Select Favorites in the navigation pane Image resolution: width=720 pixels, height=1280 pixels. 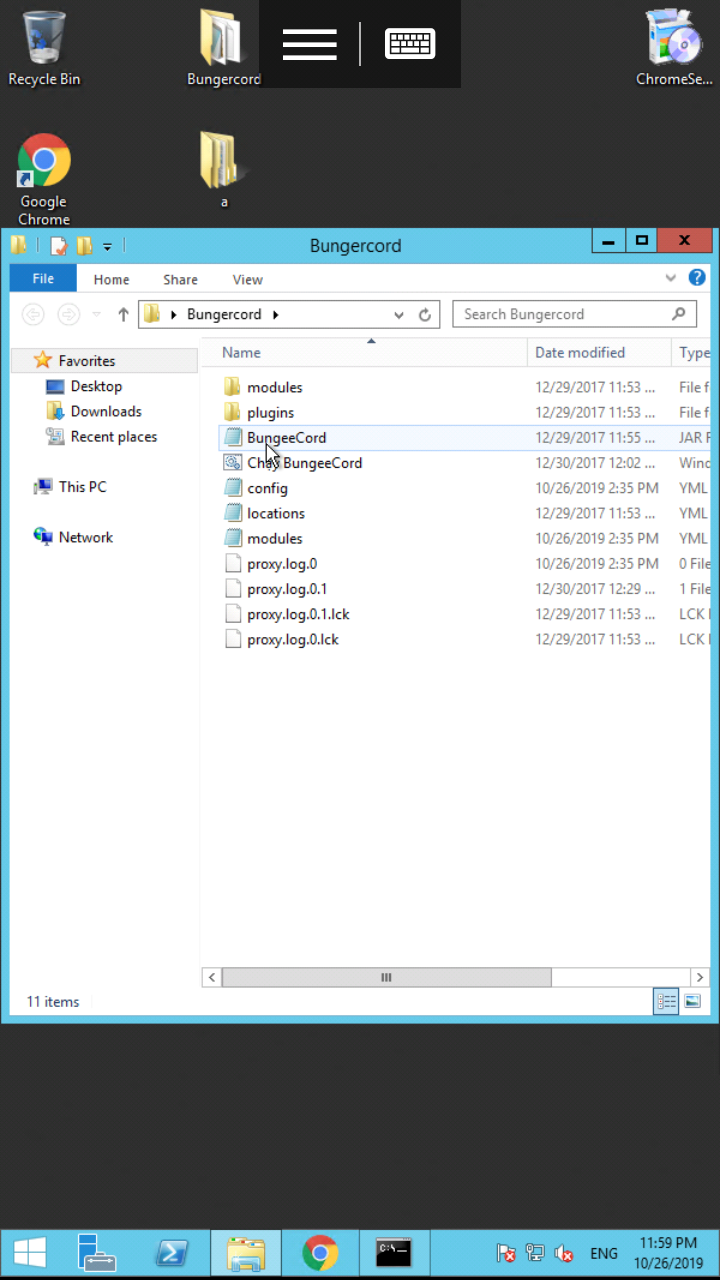click(86, 361)
